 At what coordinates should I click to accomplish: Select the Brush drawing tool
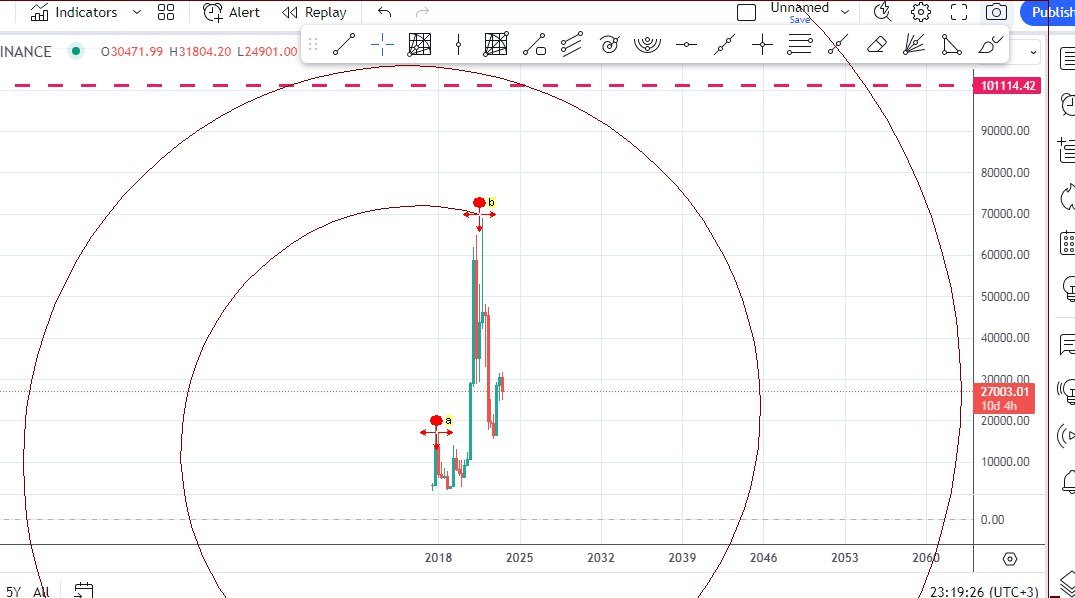coord(990,45)
